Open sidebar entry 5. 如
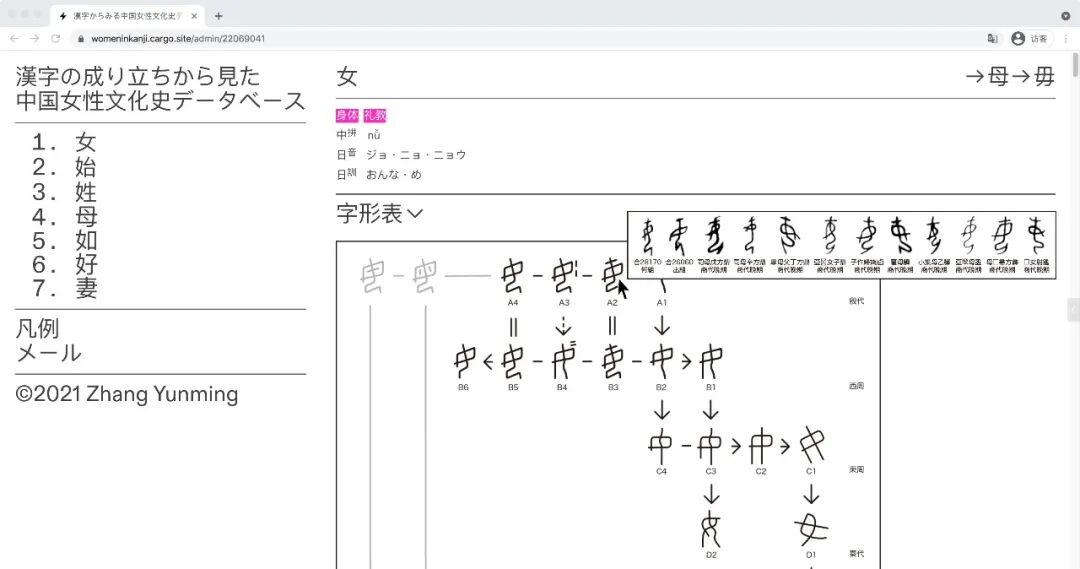Screen dimensions: 1080x569 (64, 240)
